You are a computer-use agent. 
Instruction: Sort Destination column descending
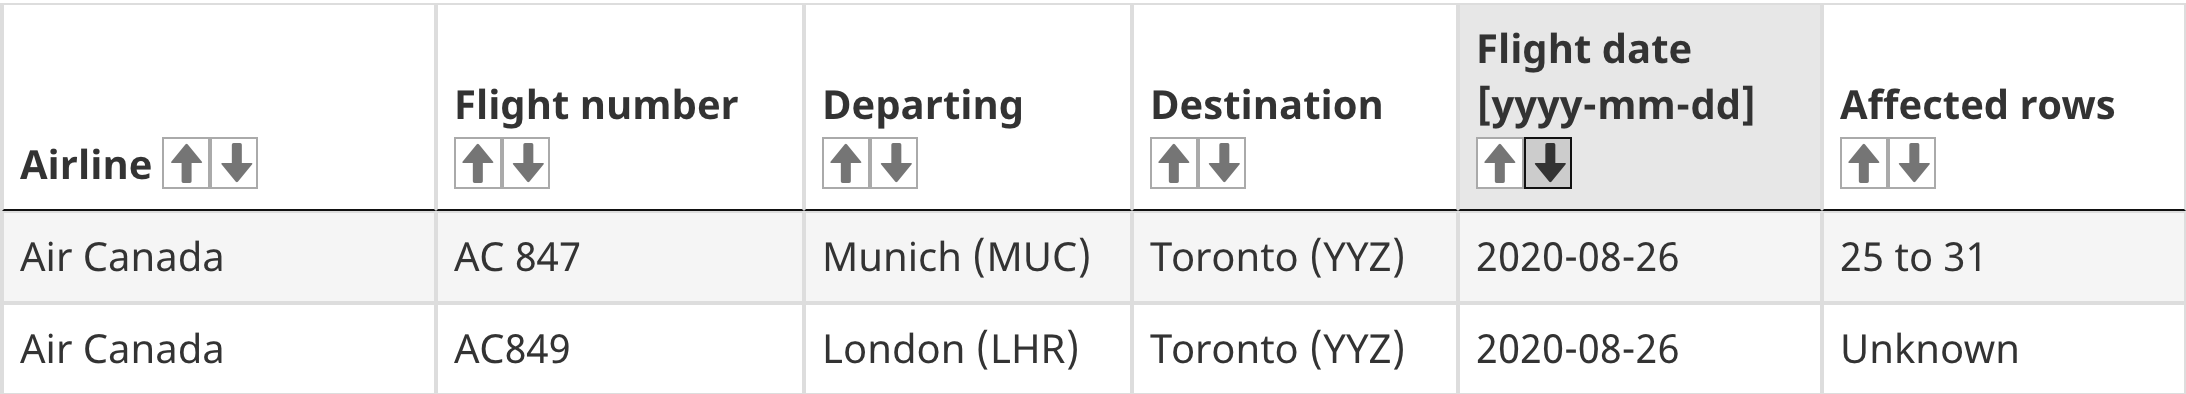click(1223, 163)
